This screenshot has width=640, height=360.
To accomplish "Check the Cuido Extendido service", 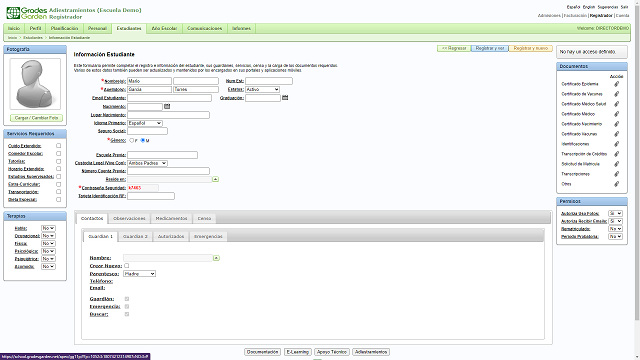I will tap(58, 146).
